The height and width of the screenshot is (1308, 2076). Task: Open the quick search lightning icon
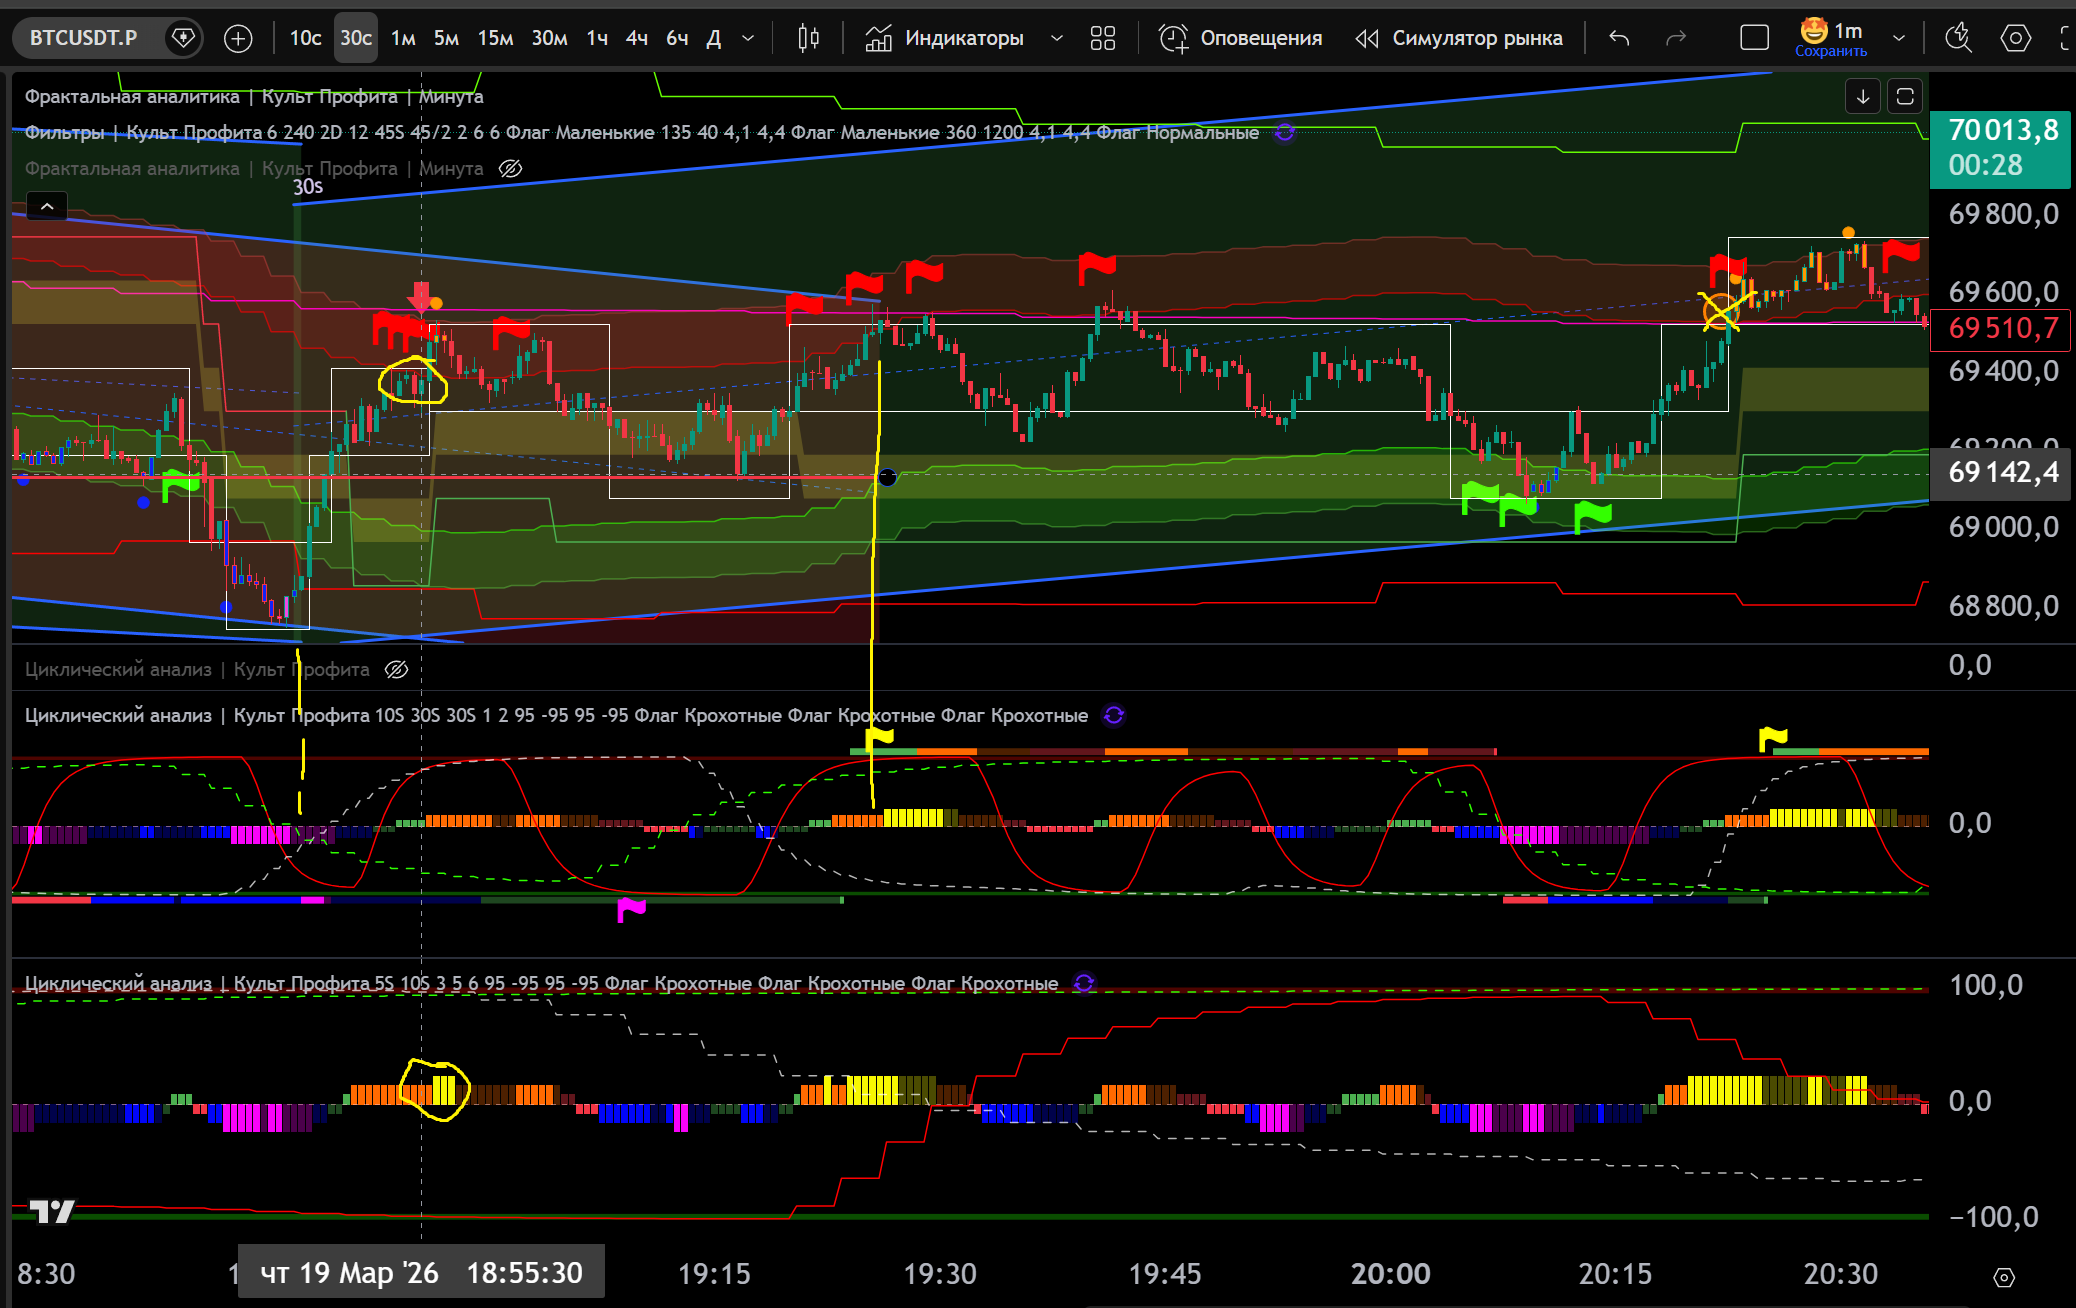coord(1957,38)
